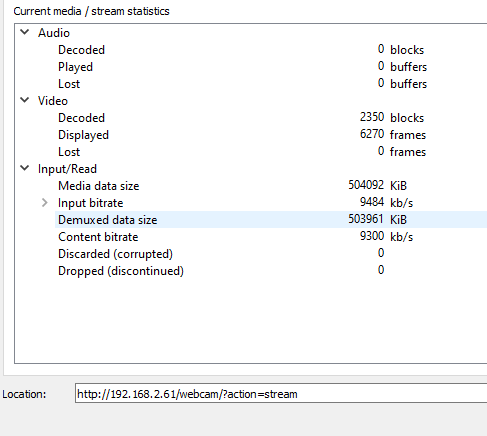Select the Audio tree heading
Viewport: 487px width, 436px height.
tap(54, 33)
